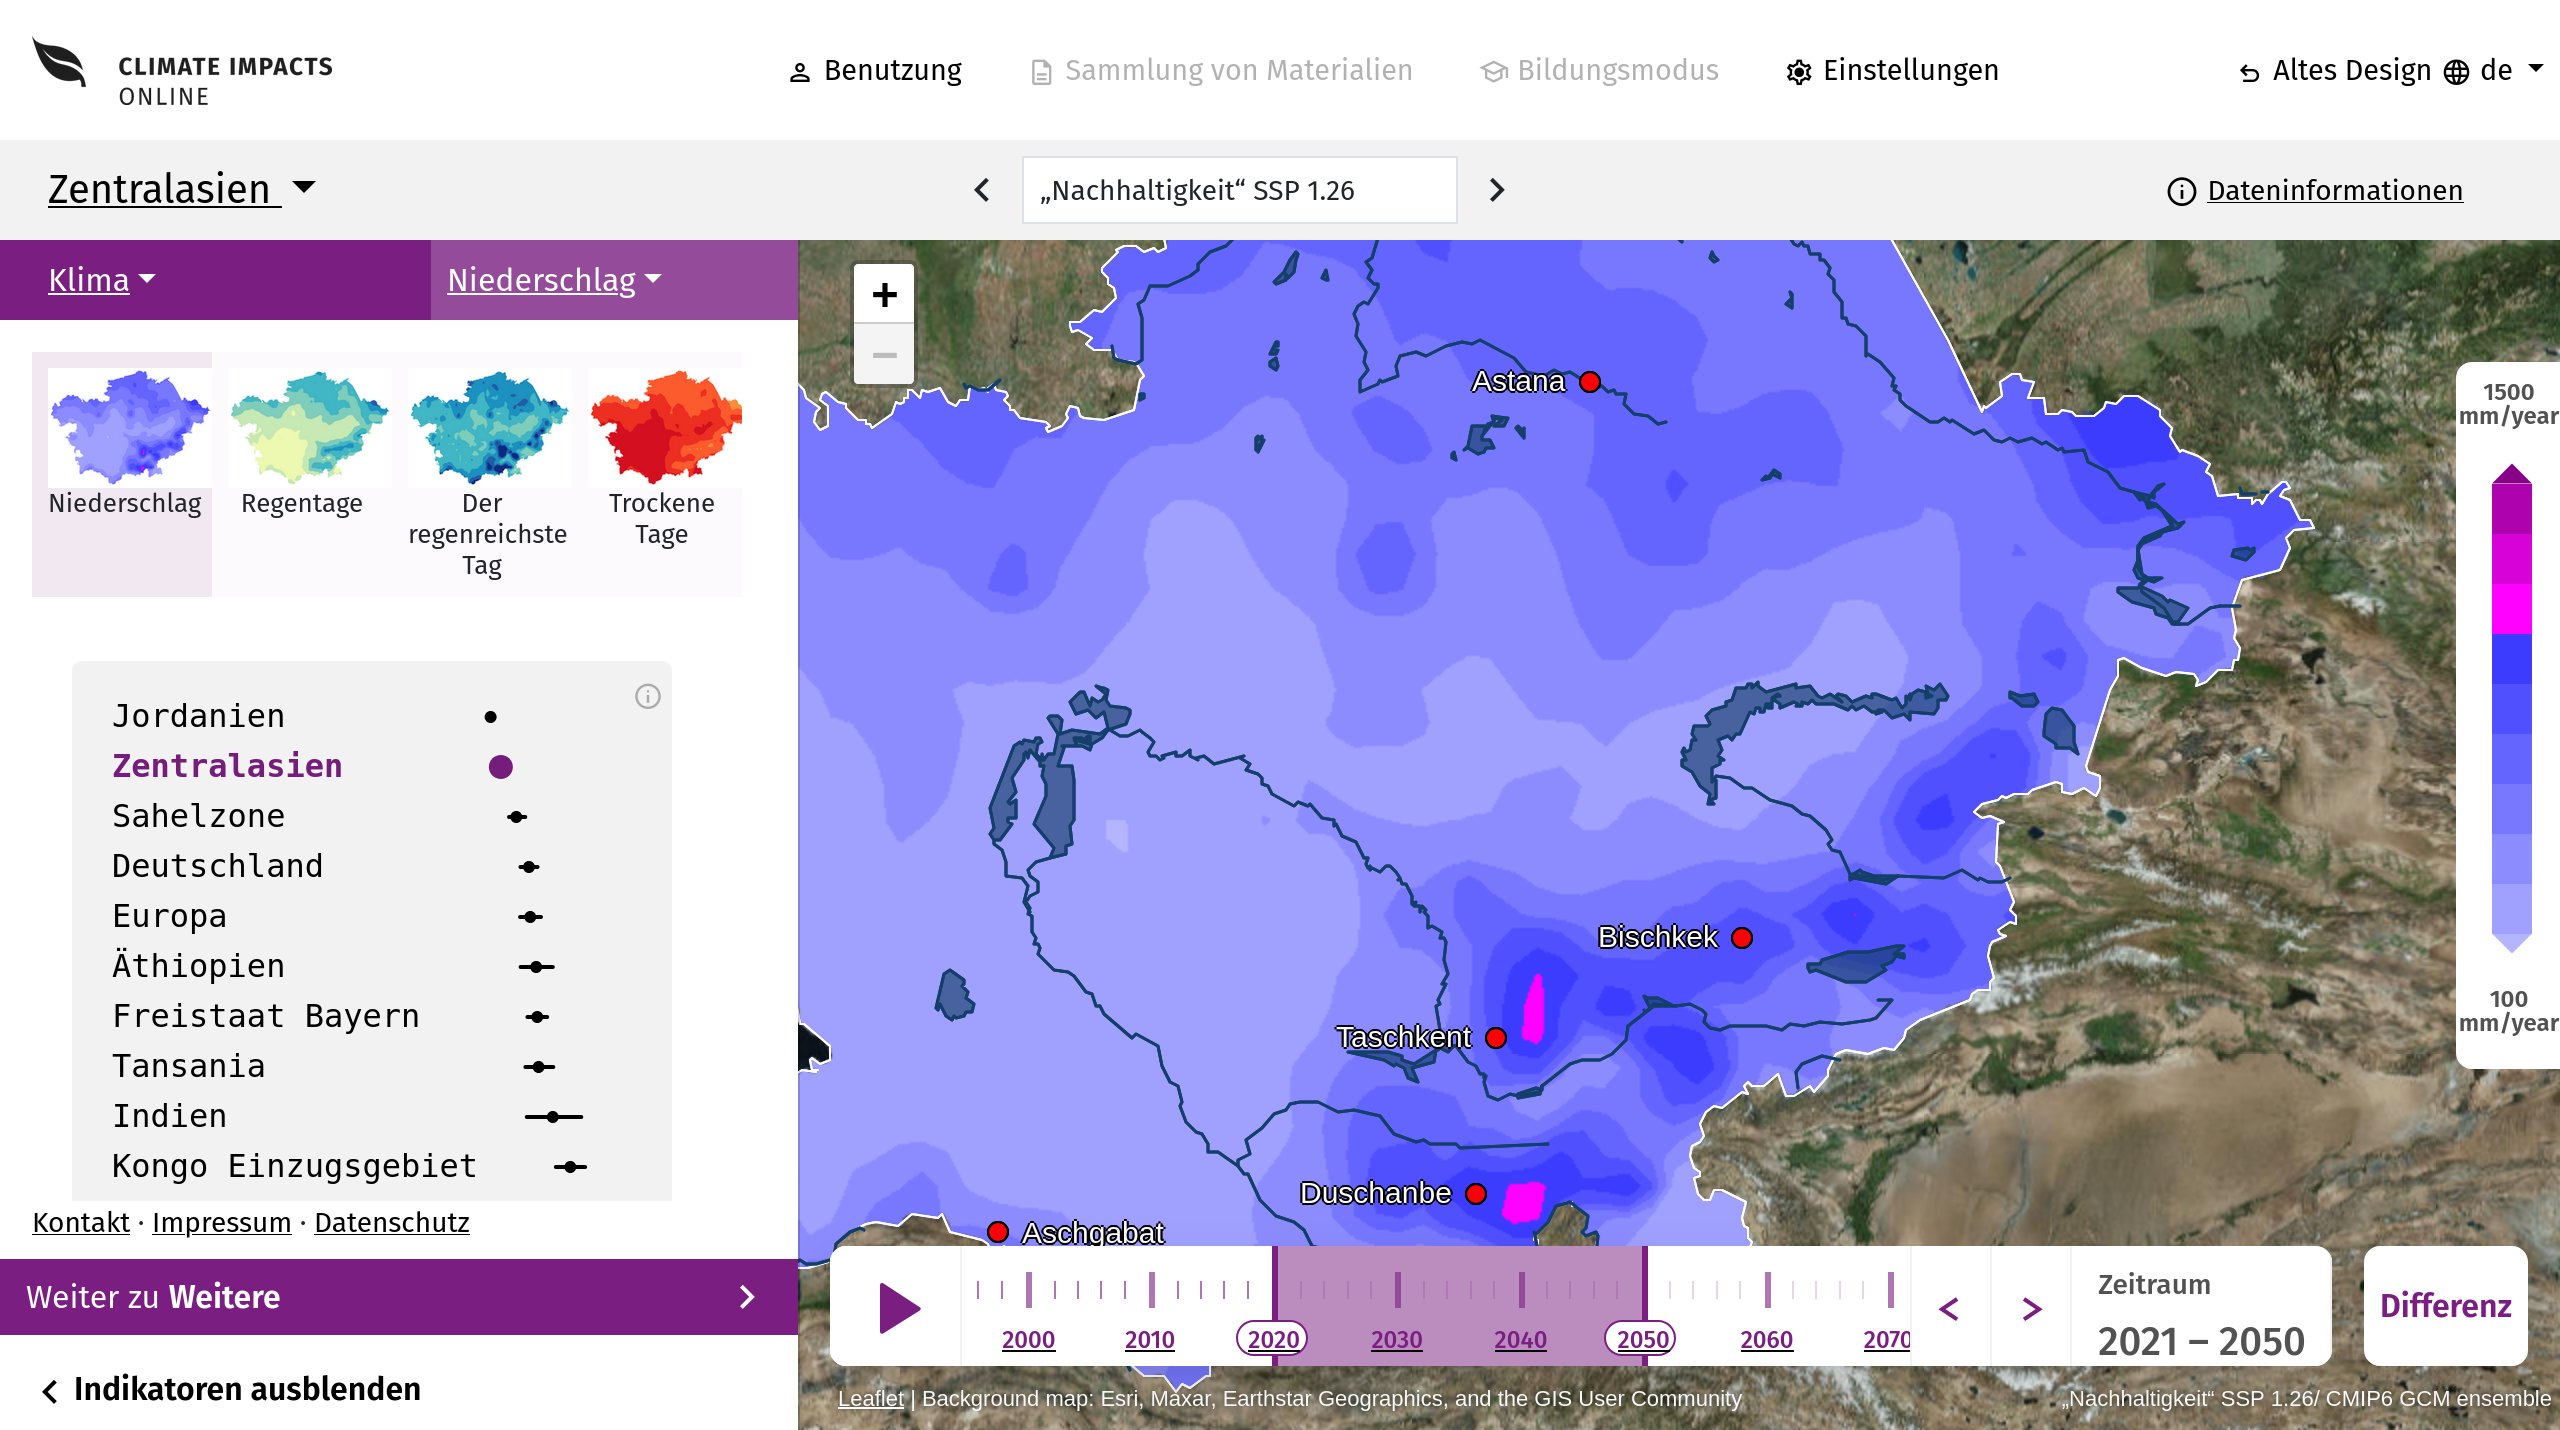
Task: Expand the Klima category dropdown
Action: click(102, 280)
